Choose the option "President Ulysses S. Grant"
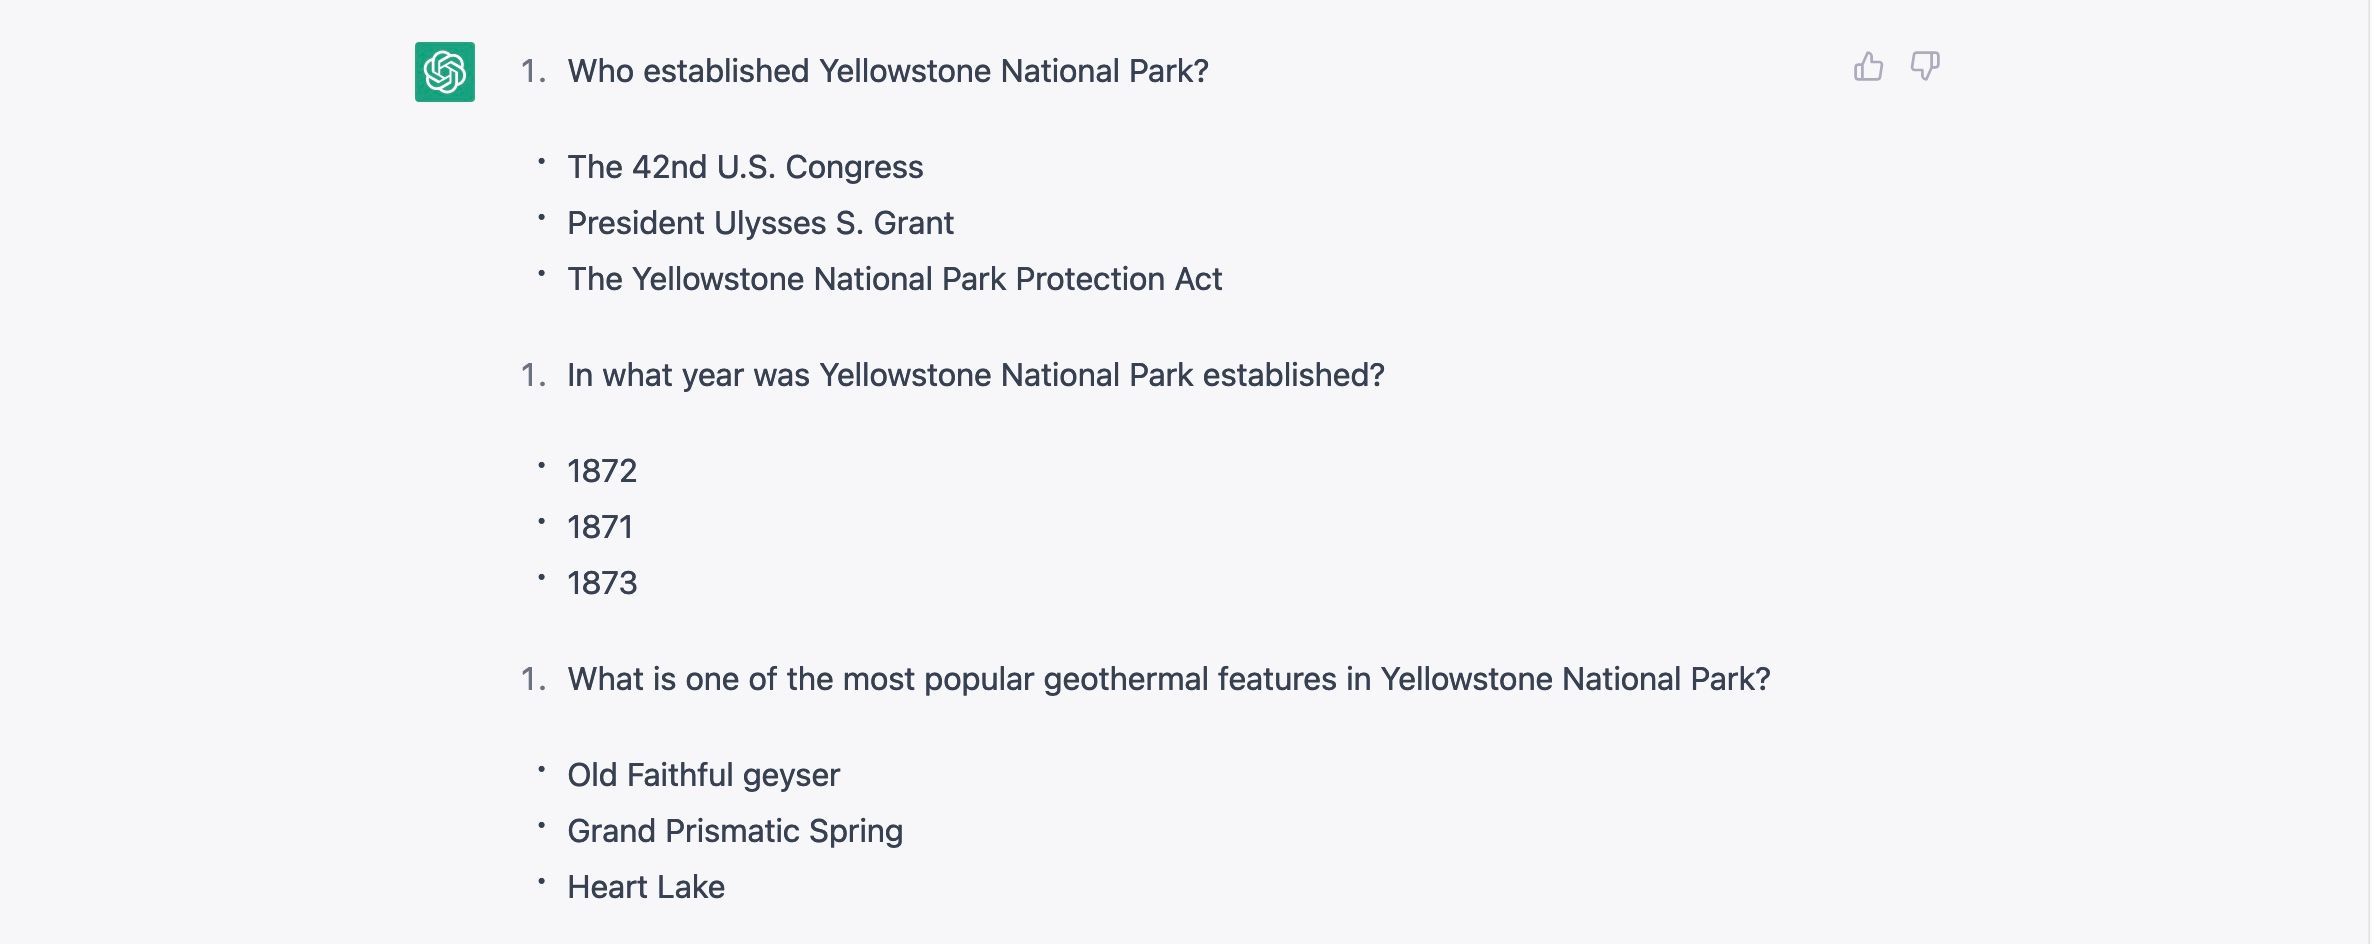Screen dimensions: 2372x944 760,223
